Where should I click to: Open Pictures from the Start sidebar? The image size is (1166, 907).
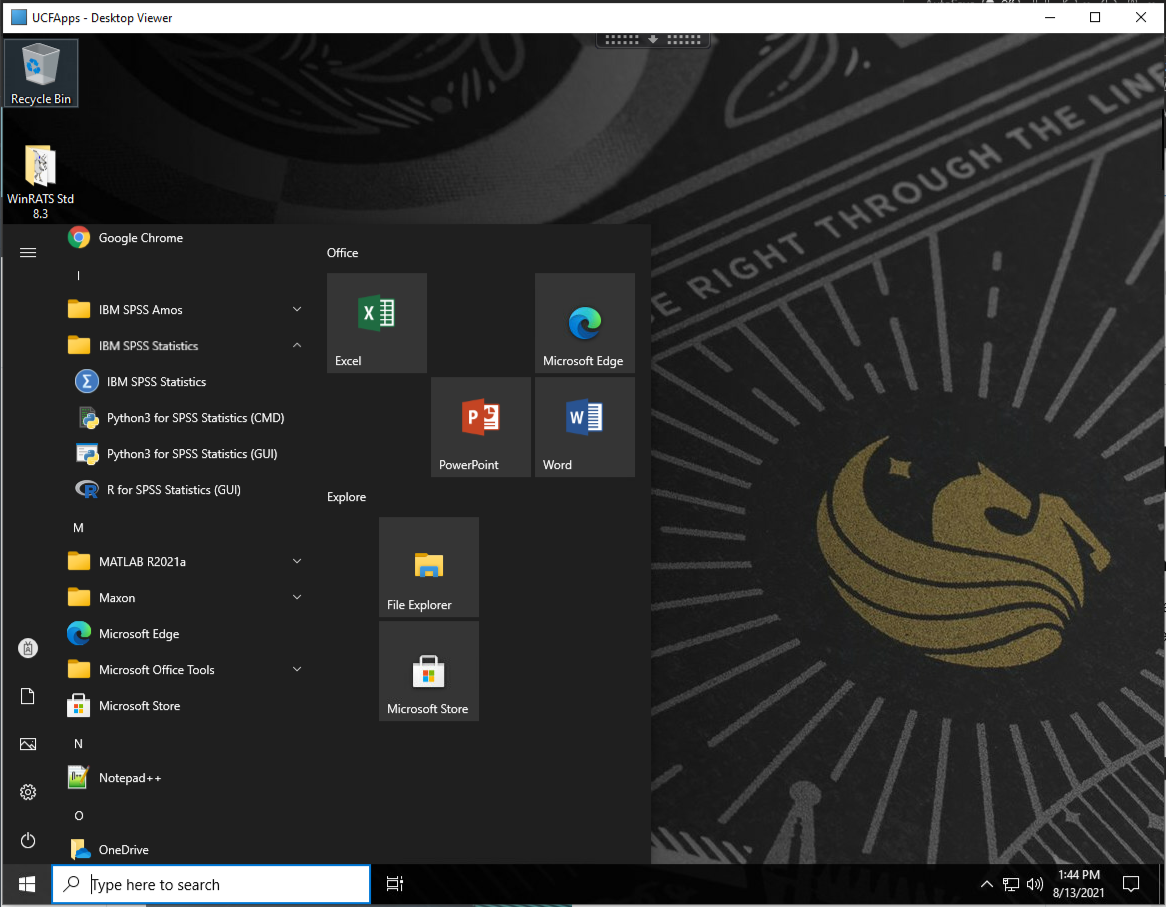[x=28, y=744]
